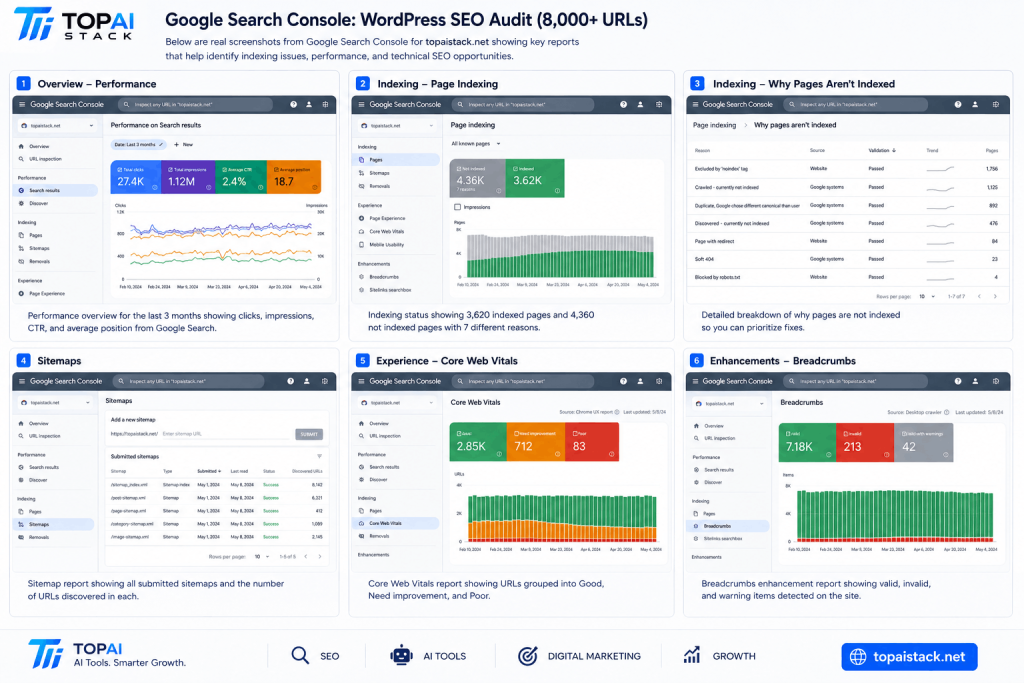Click 'Excluded by noindex tag' row
The width and height of the screenshot is (1024, 683).
coord(846,168)
